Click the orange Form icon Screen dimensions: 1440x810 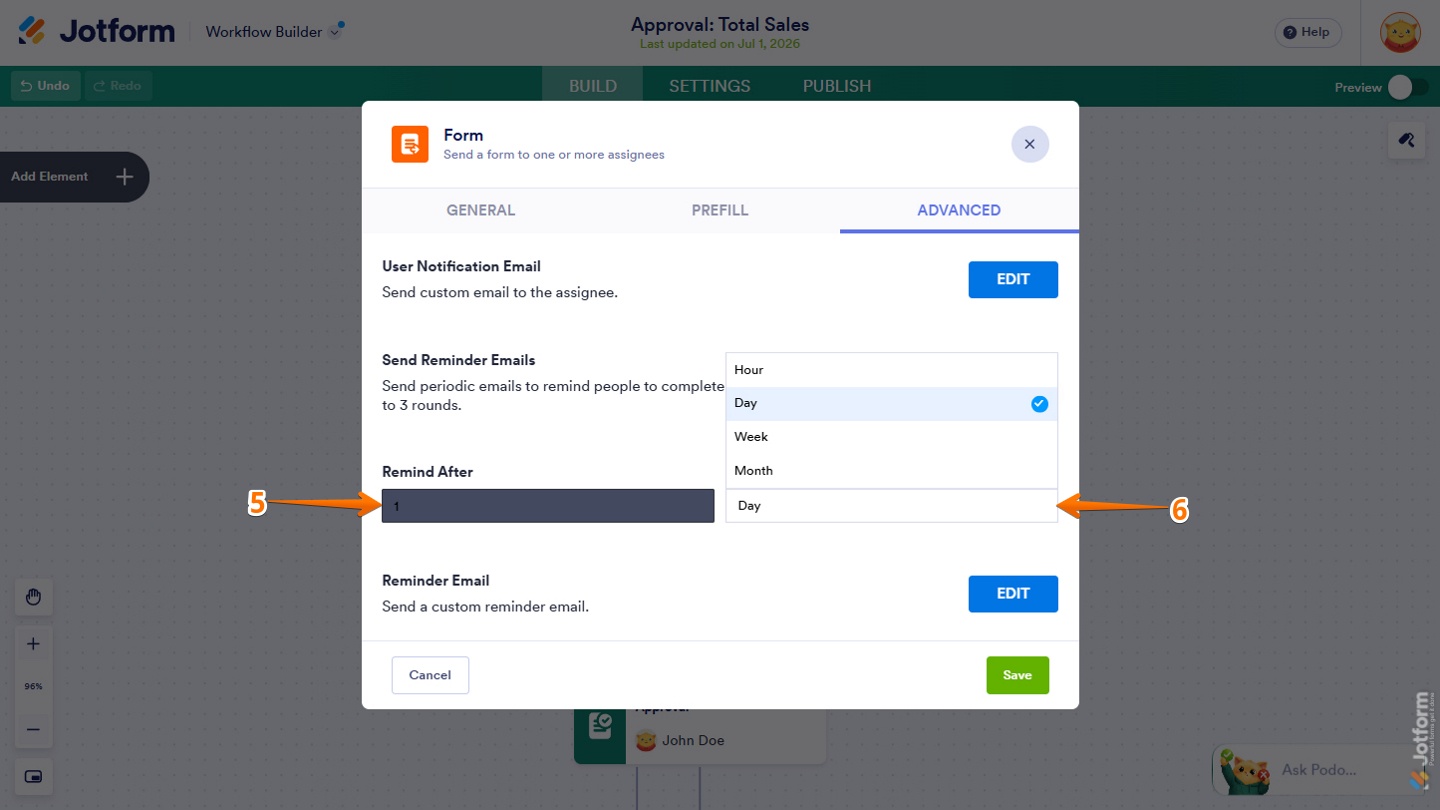pyautogui.click(x=410, y=144)
